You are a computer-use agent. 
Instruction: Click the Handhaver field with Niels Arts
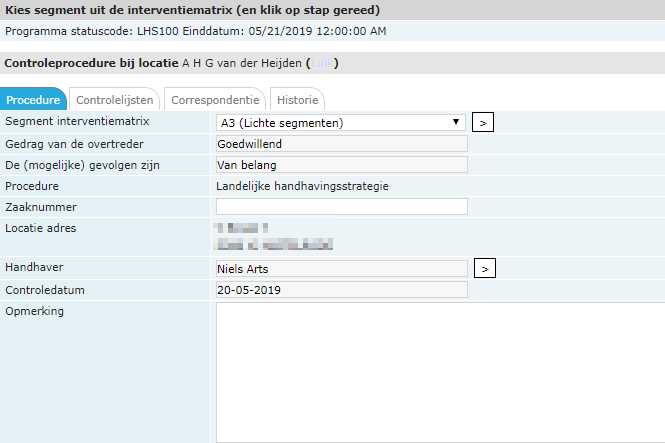tap(341, 268)
